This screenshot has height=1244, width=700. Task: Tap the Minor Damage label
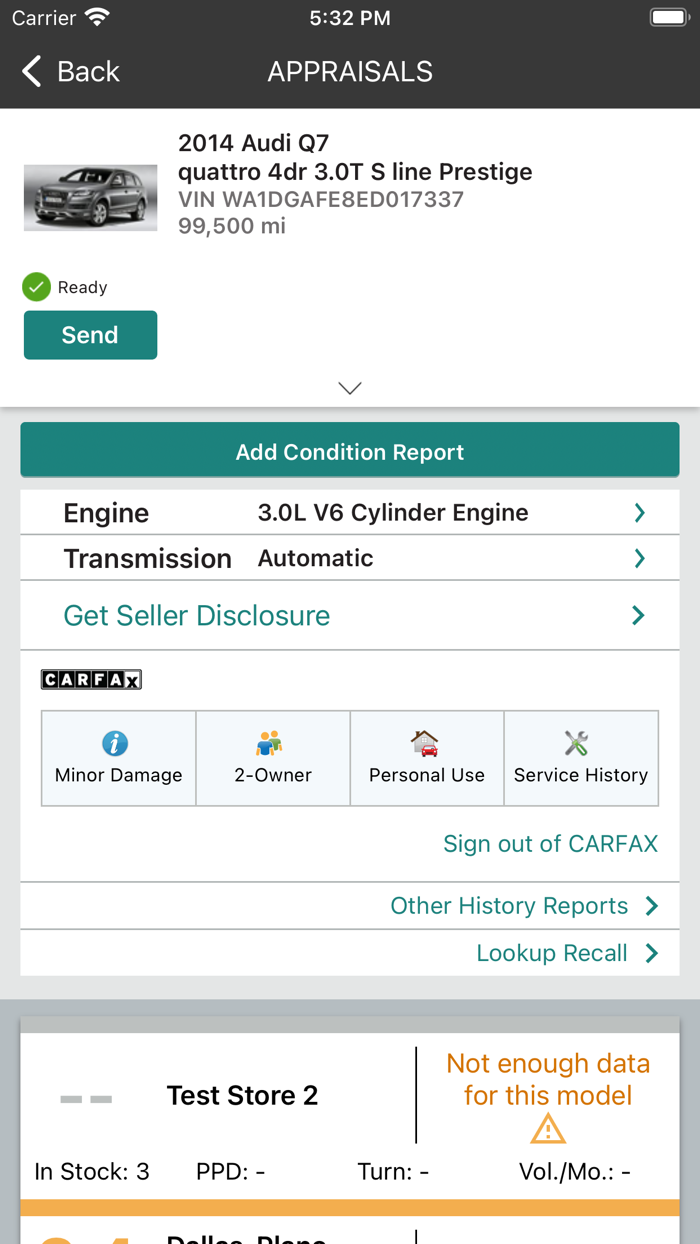click(119, 775)
